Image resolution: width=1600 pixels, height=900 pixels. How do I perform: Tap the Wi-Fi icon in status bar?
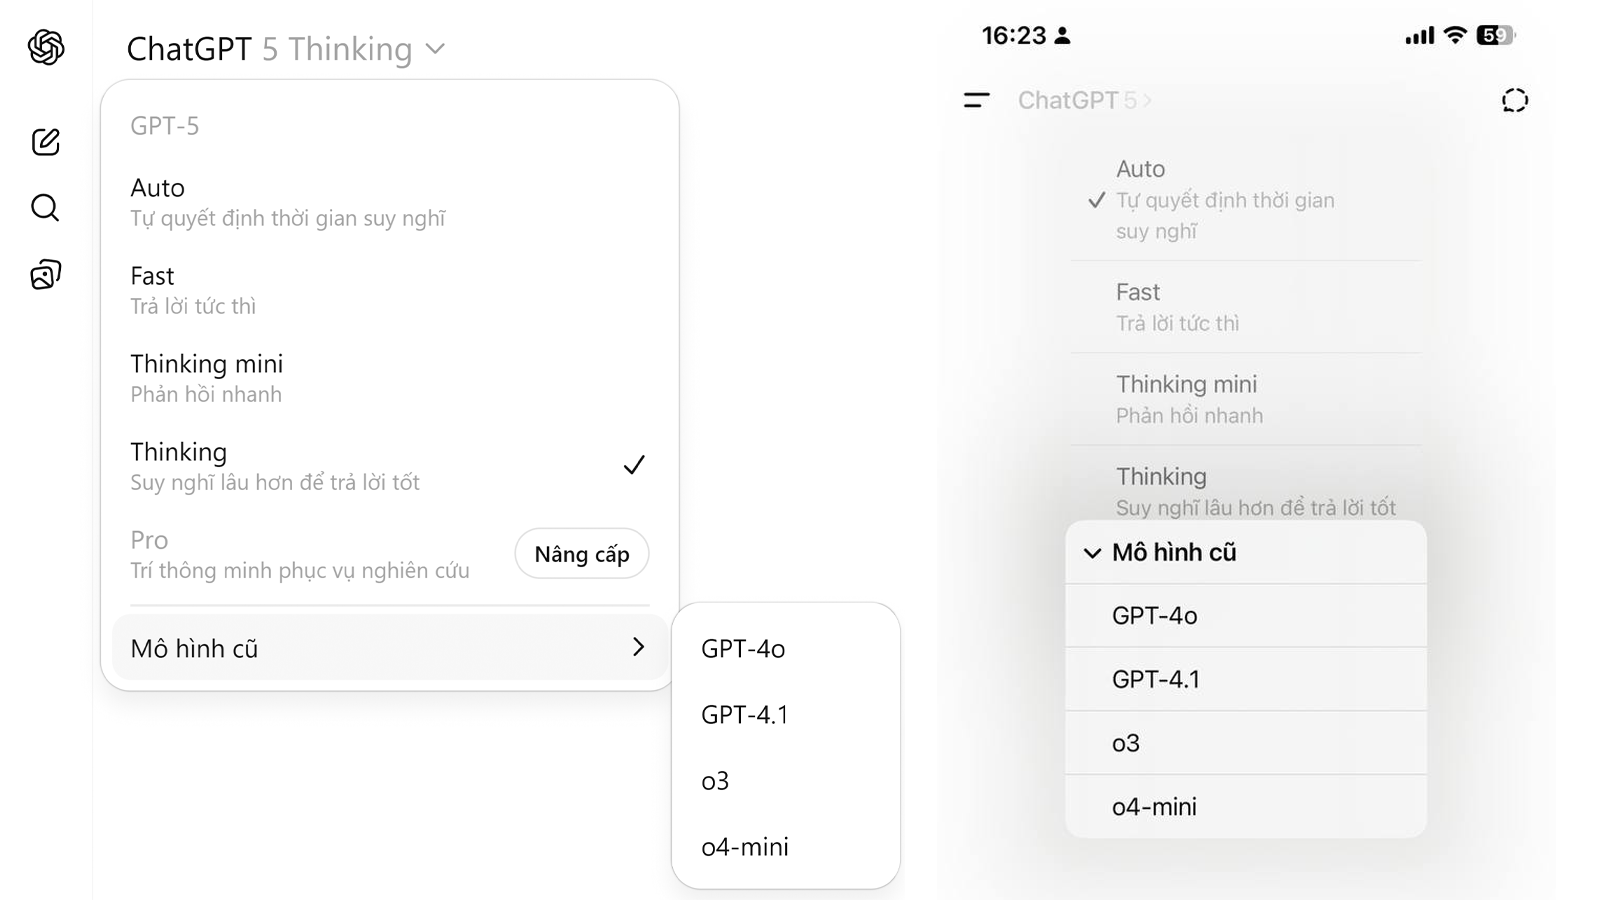click(1456, 36)
